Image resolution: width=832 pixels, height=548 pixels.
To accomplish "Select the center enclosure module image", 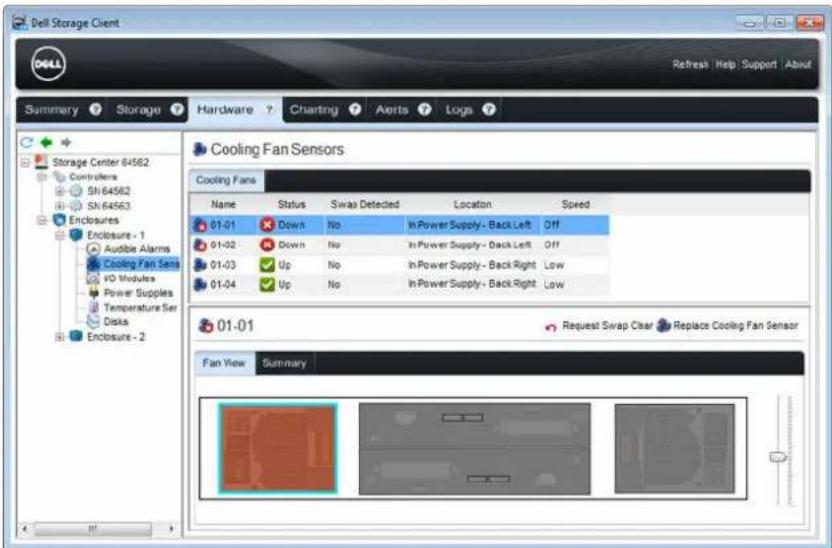I will [474, 449].
